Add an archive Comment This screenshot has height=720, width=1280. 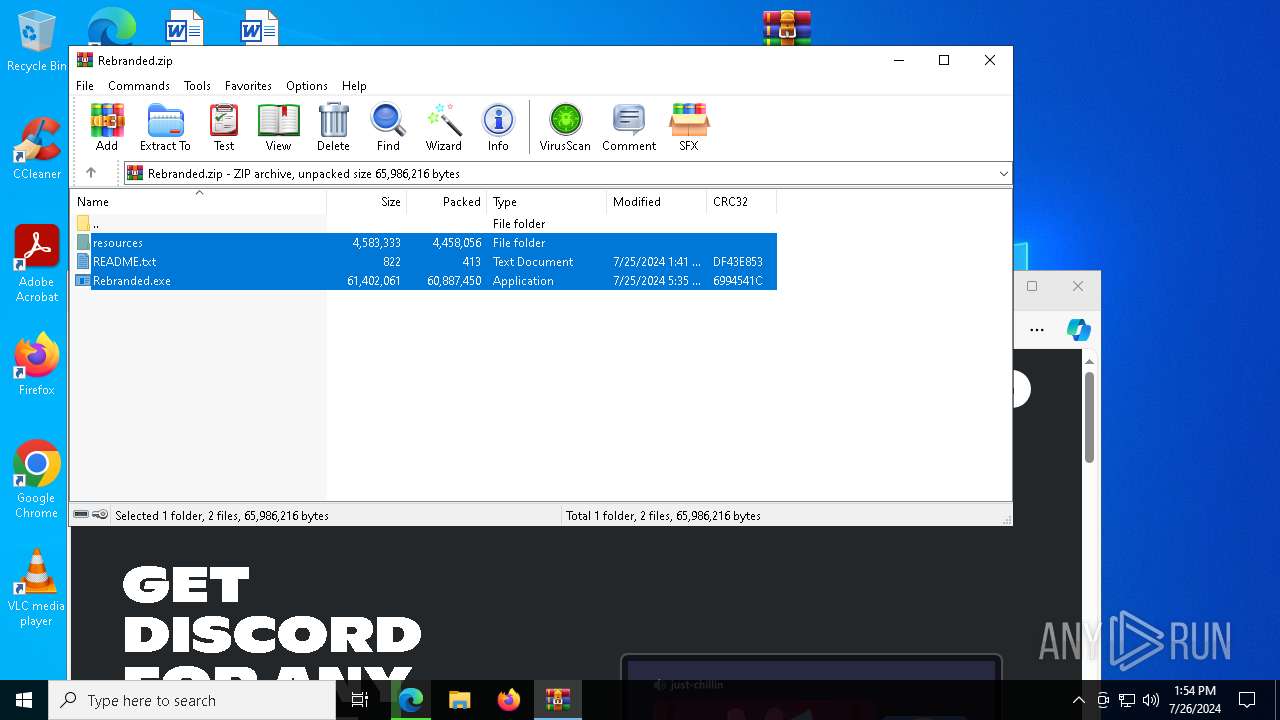(x=629, y=127)
